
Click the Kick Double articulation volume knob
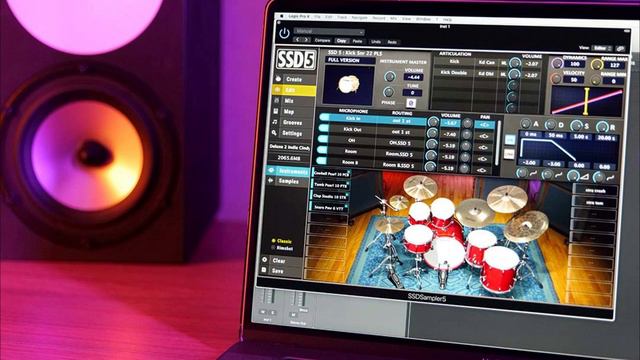tap(515, 74)
